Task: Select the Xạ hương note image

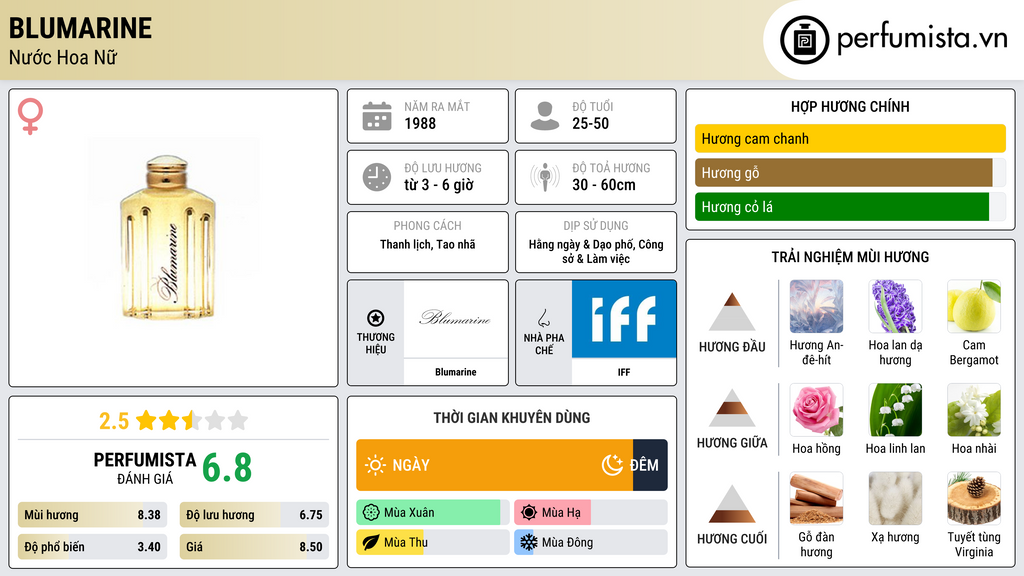Action: click(x=895, y=498)
